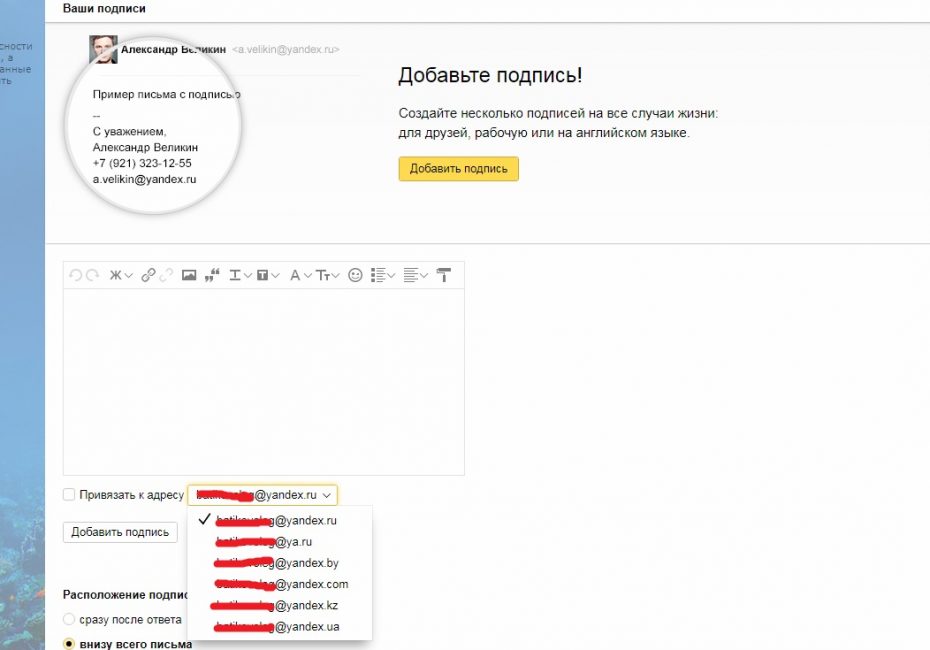Insert an image into the signature

[x=189, y=275]
